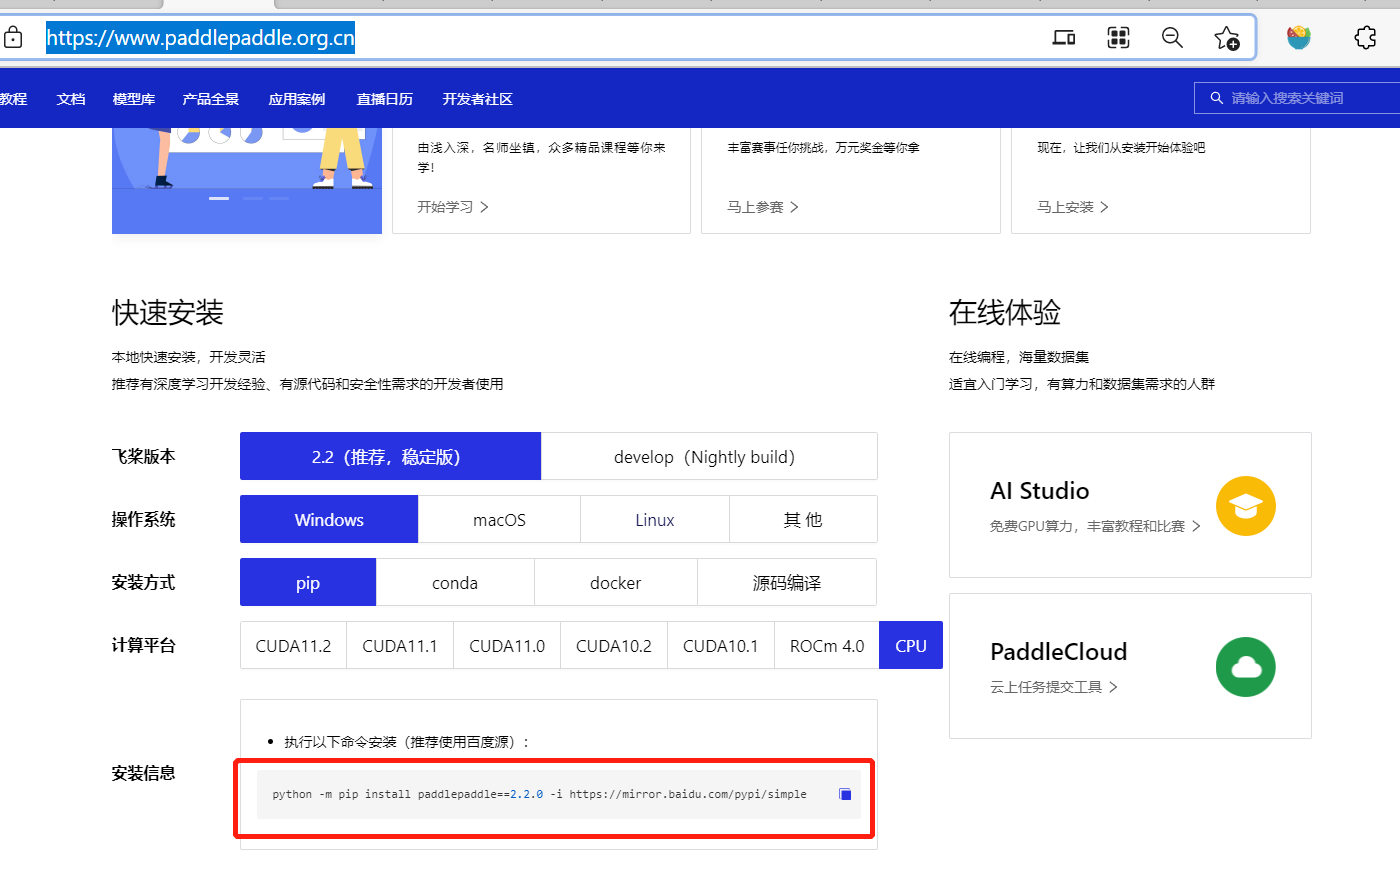
Task: Select pip install method
Action: [x=308, y=582]
